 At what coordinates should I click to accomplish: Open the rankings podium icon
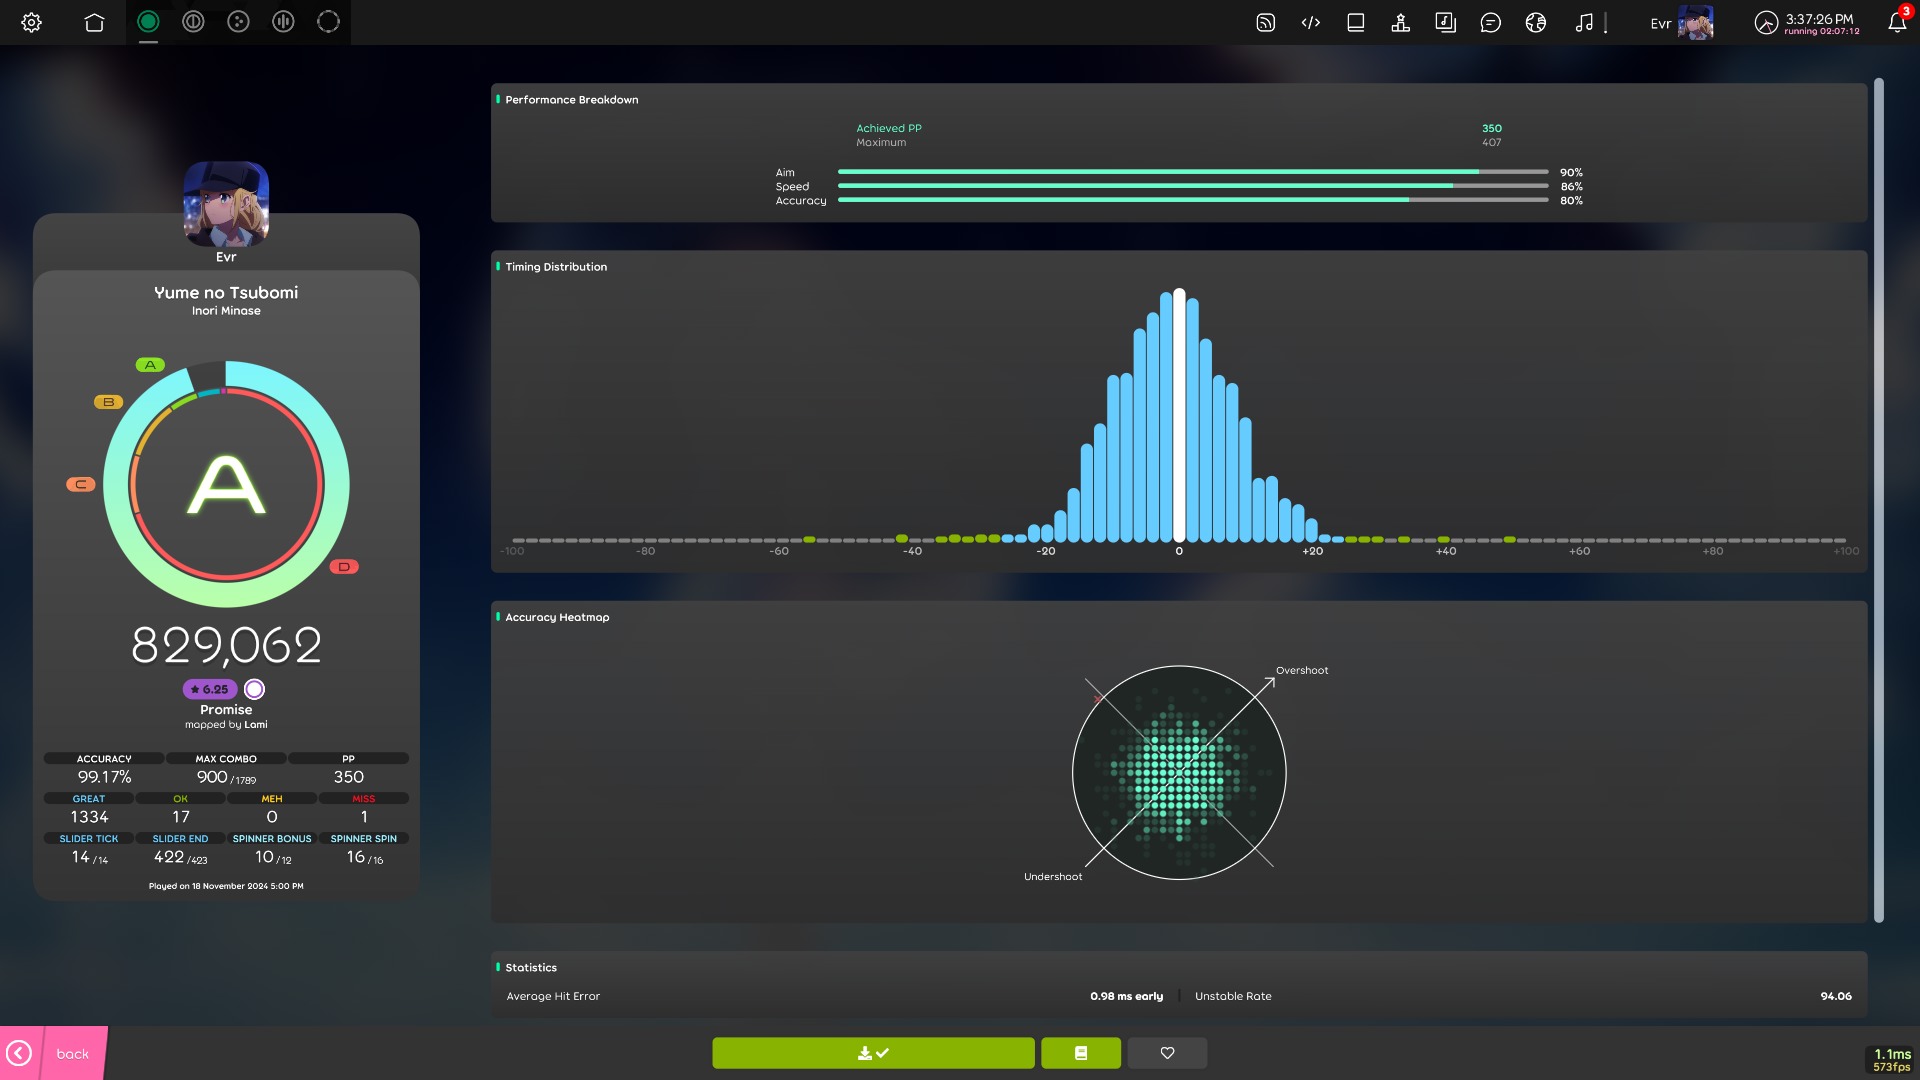tap(1400, 22)
